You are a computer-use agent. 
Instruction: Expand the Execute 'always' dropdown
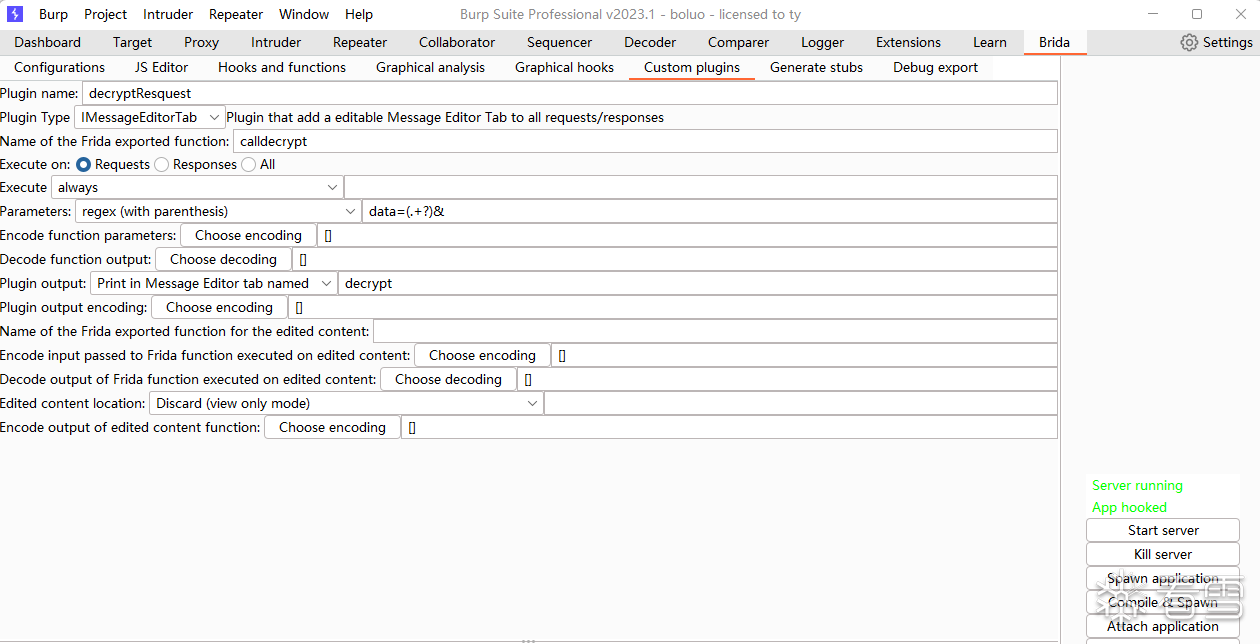pos(197,187)
